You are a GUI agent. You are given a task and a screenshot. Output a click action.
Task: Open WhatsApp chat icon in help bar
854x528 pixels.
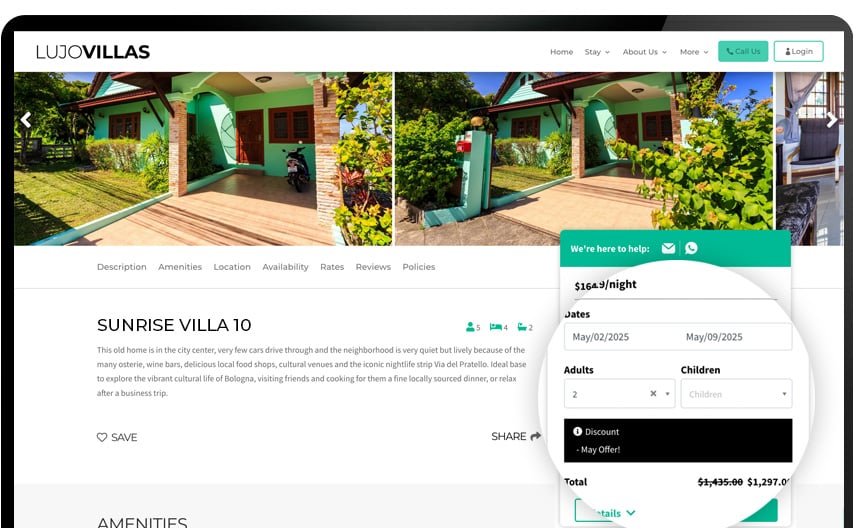tap(691, 248)
